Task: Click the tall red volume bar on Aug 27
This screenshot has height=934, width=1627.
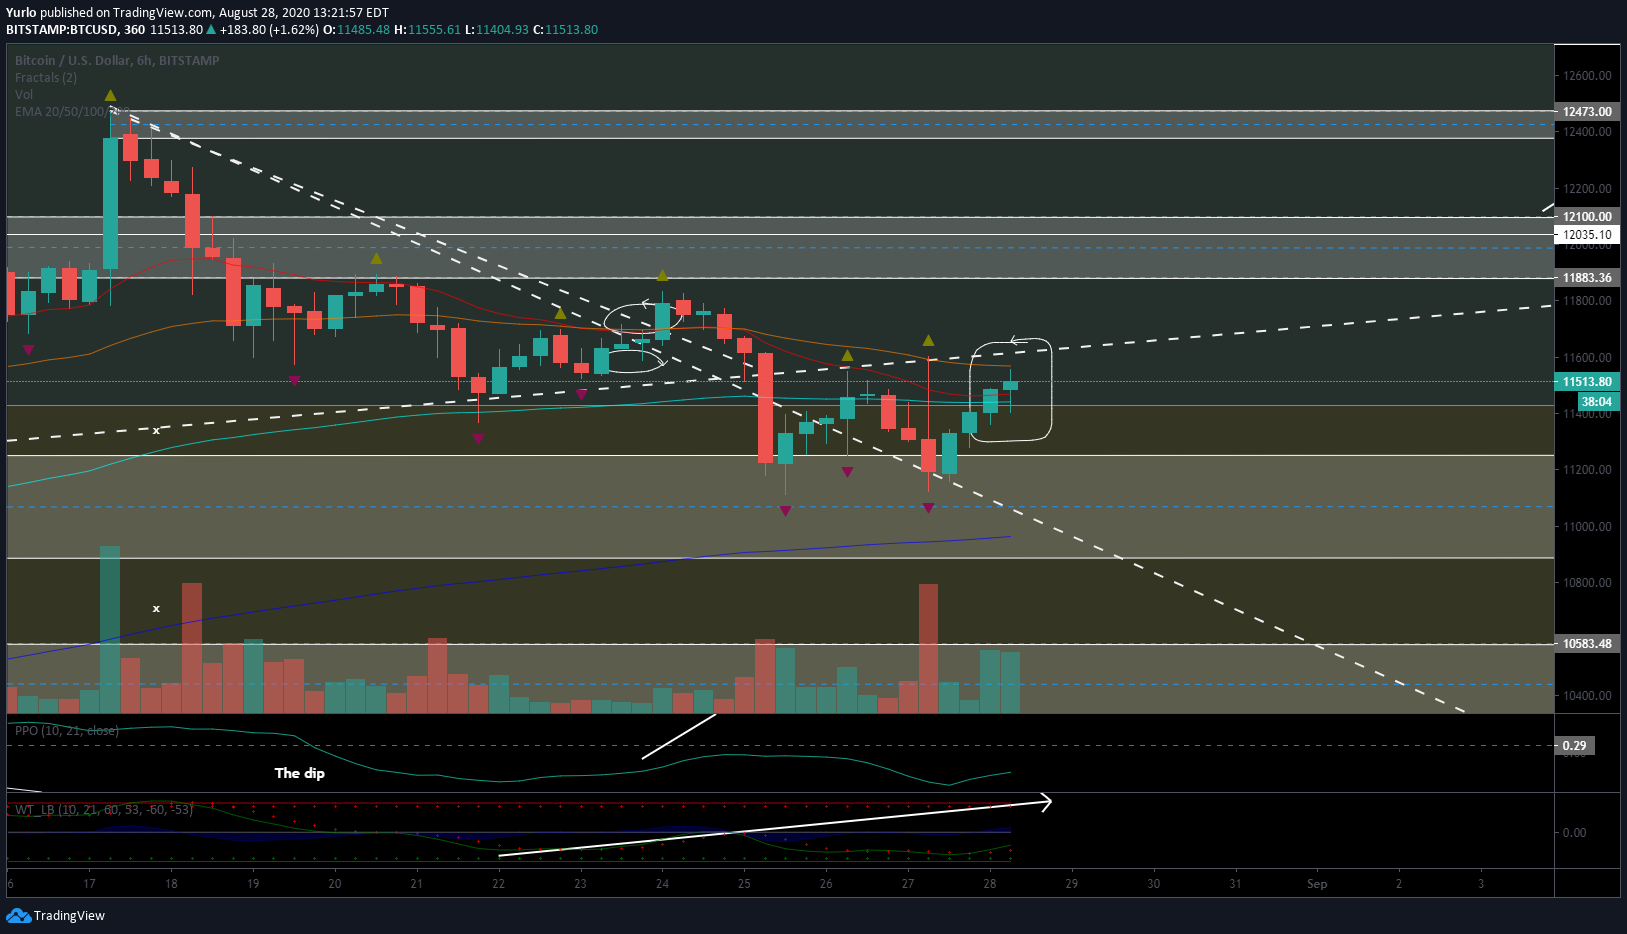Action: pyautogui.click(x=928, y=648)
